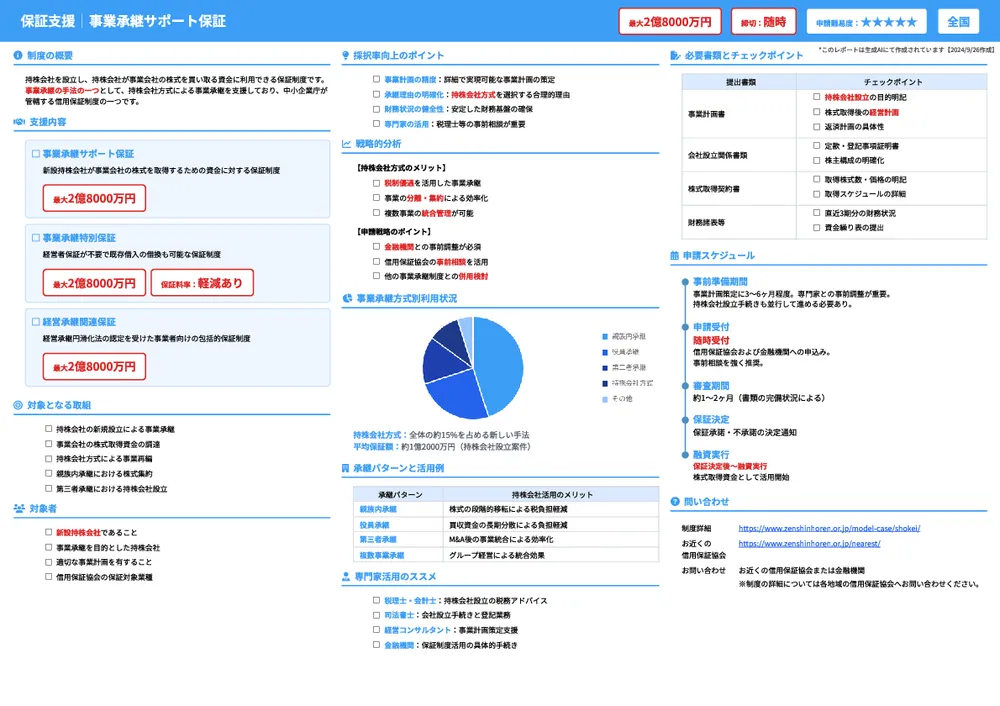Click the table icon next to 承継パターンと活用例
Viewport: 1000px width, 706px height.
[x=345, y=468]
